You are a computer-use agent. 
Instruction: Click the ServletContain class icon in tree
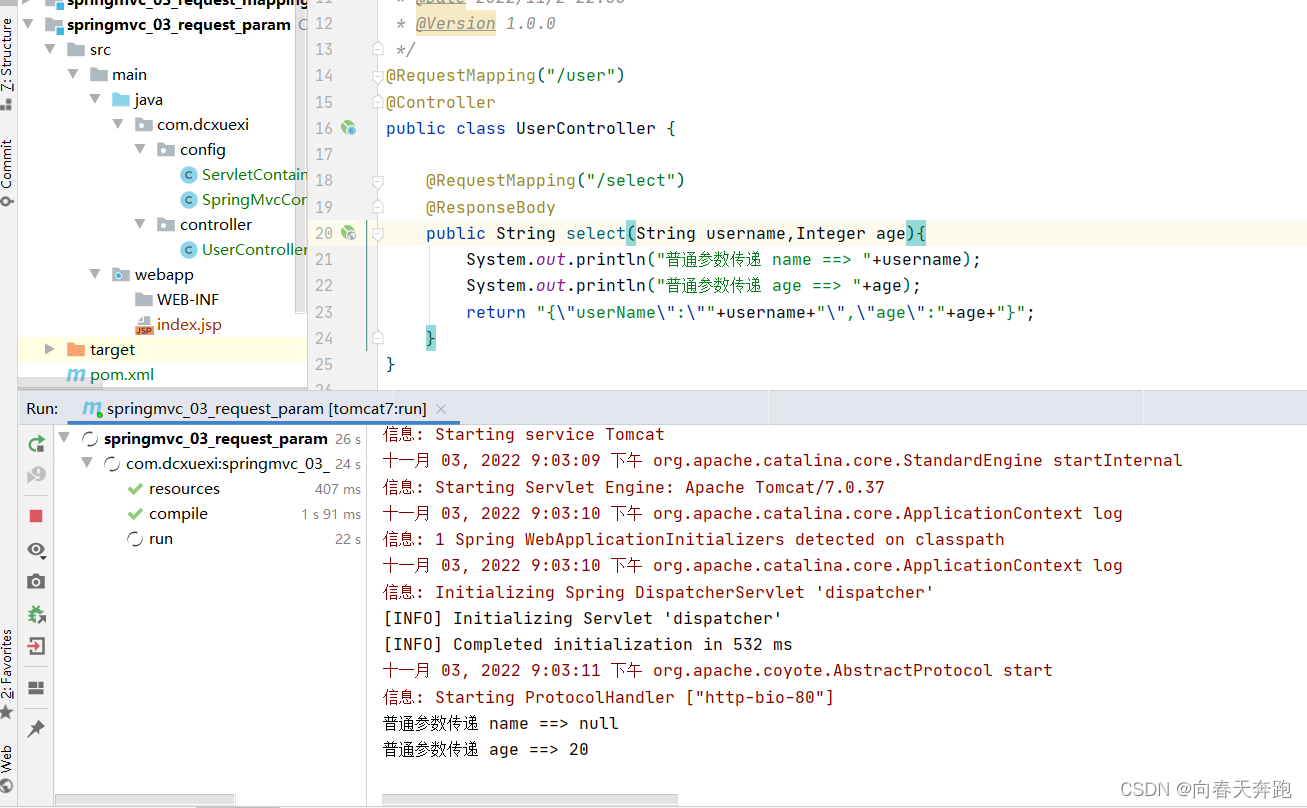pos(188,175)
